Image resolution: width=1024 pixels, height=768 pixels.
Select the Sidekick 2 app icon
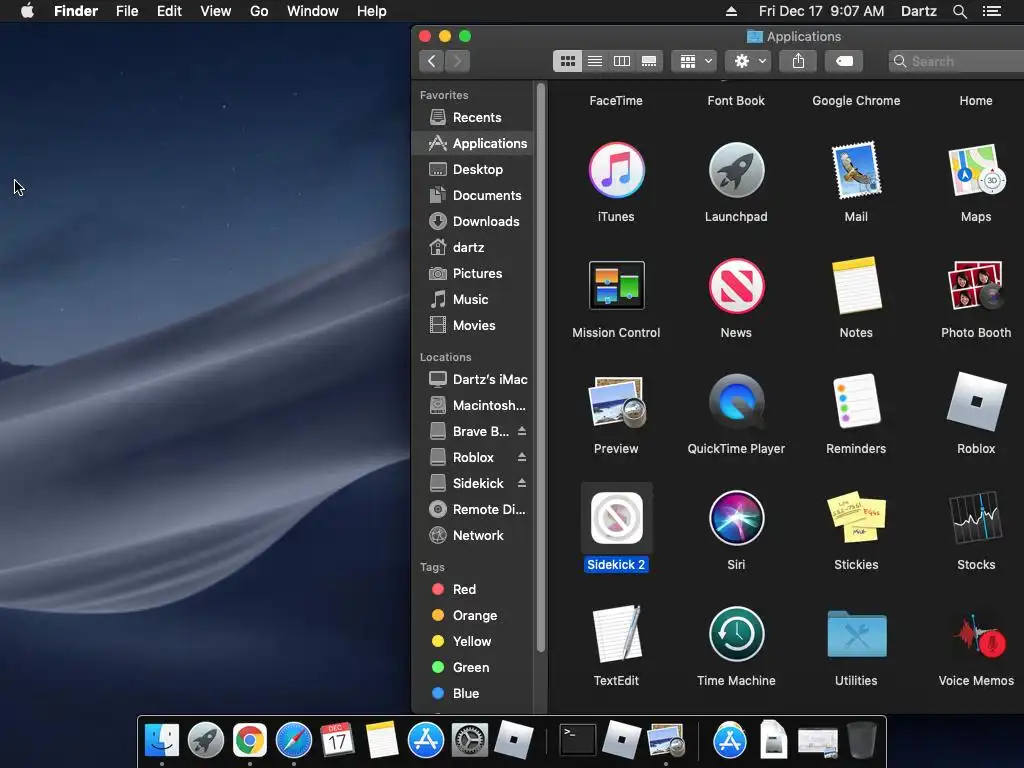616,518
